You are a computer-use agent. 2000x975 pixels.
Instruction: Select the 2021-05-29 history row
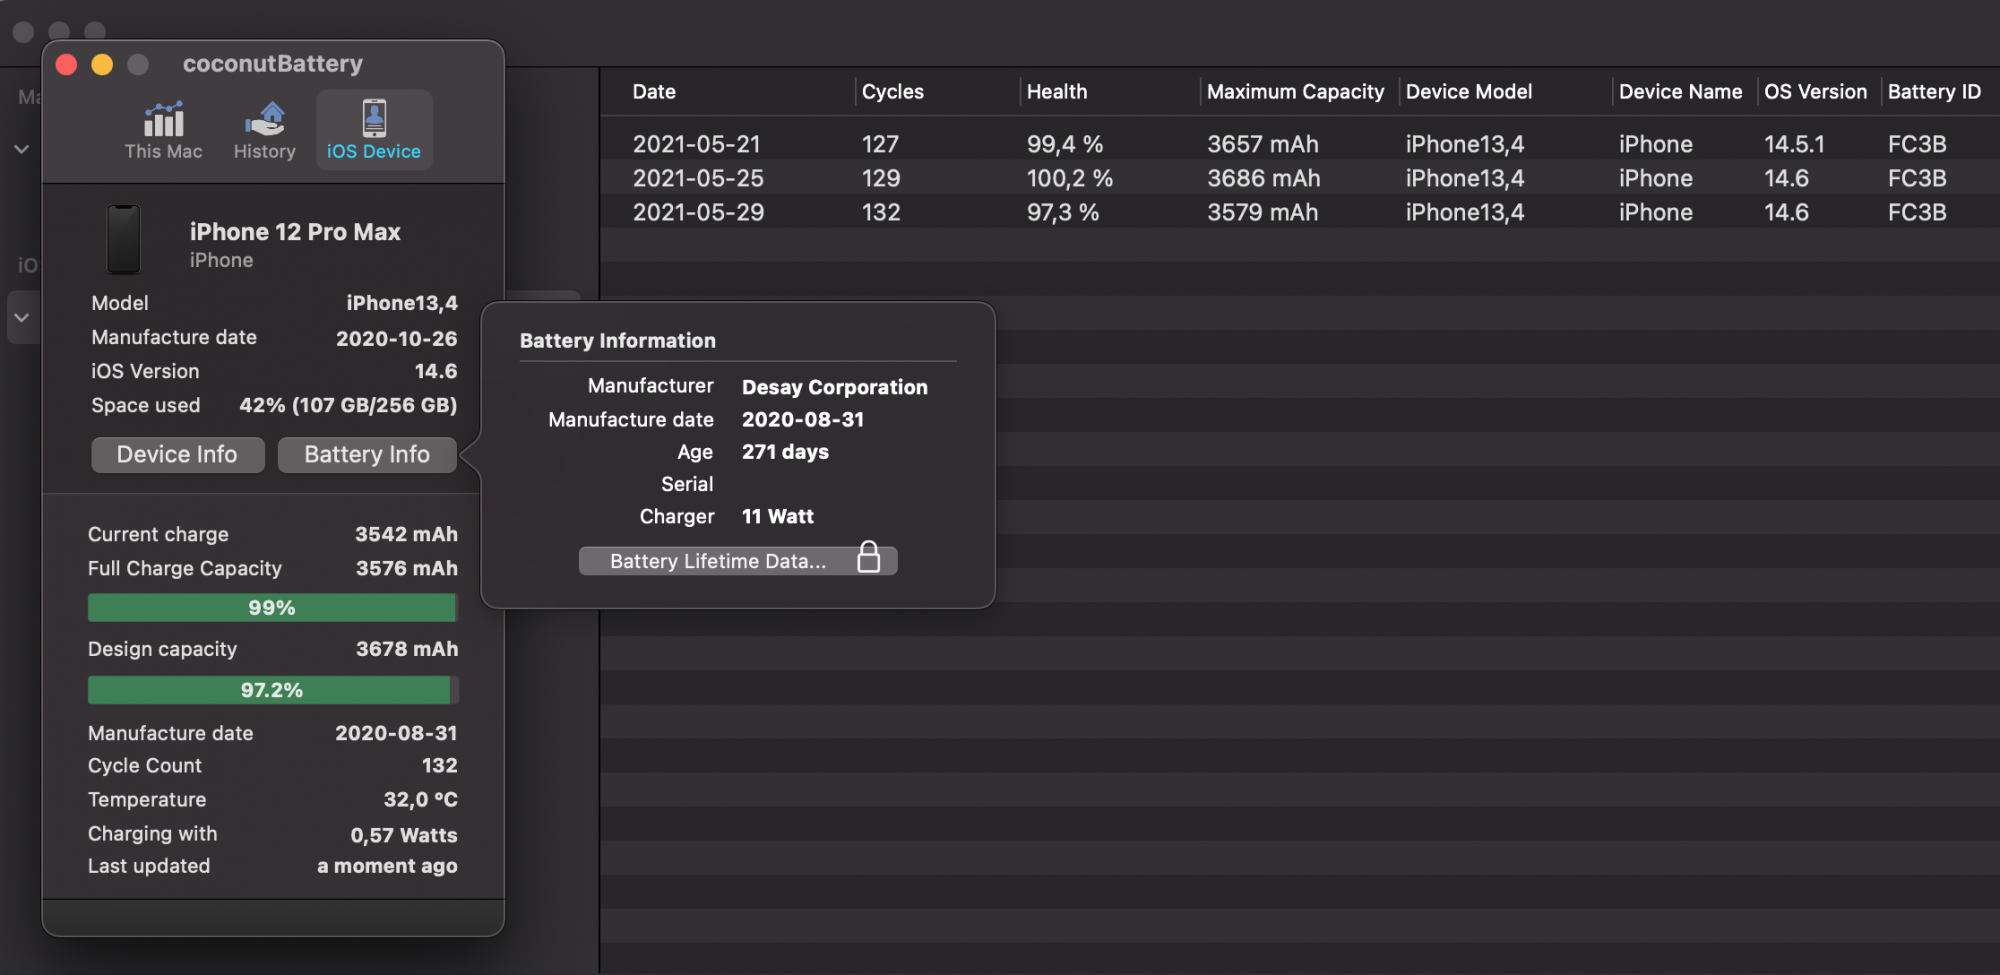(x=1300, y=212)
